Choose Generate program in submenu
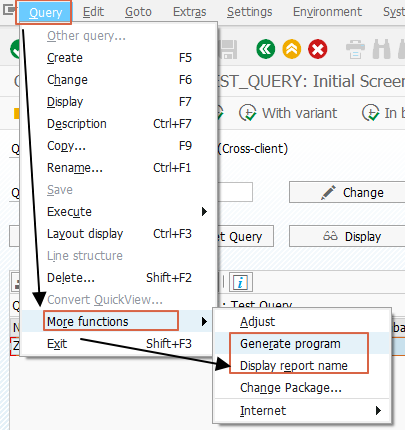The image size is (405, 430). [x=302, y=344]
